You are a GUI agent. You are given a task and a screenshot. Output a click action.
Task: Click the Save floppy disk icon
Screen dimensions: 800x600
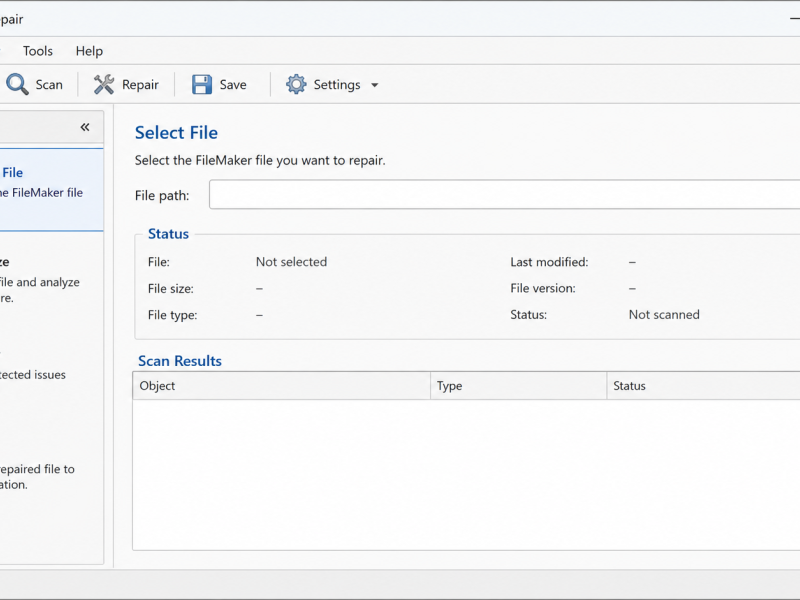tap(202, 84)
